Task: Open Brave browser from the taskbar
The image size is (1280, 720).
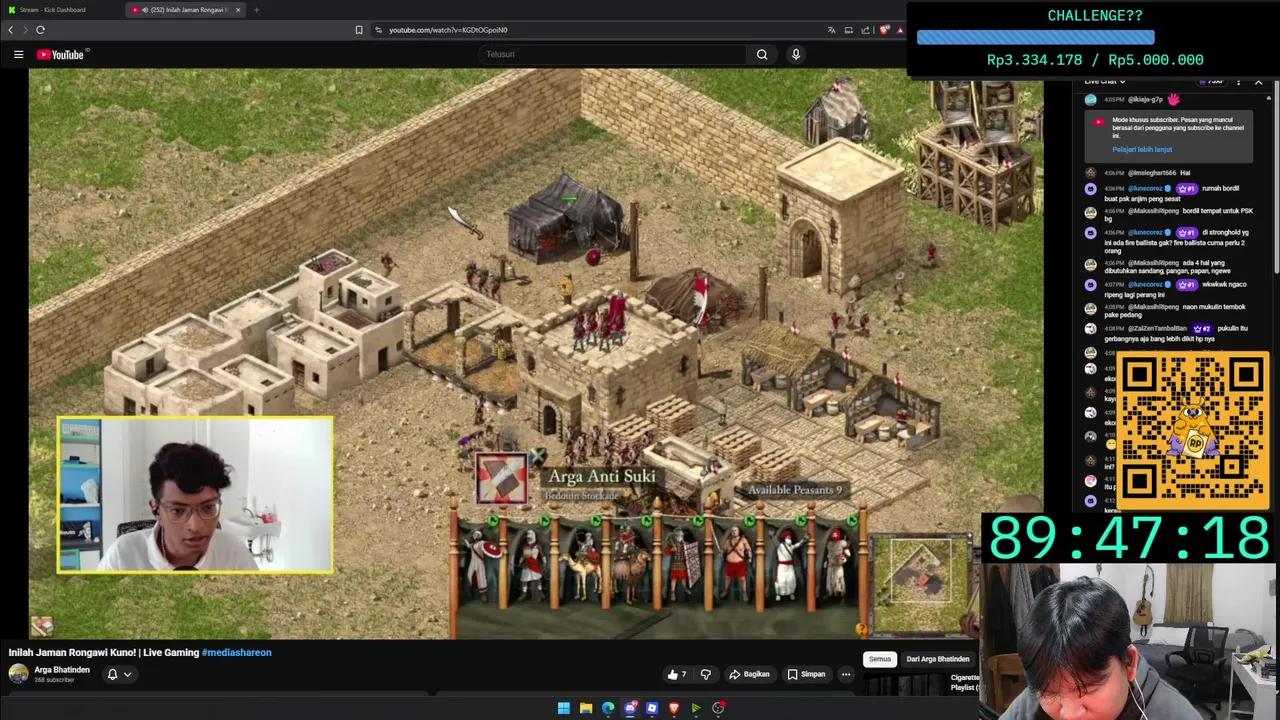Action: point(674,708)
